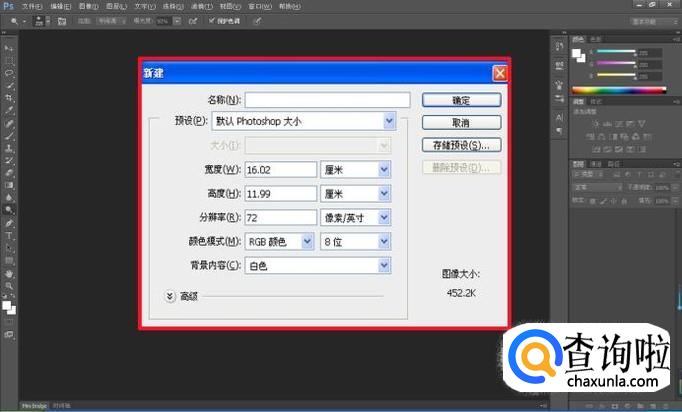Open the 滤镜 menu

(x=202, y=7)
